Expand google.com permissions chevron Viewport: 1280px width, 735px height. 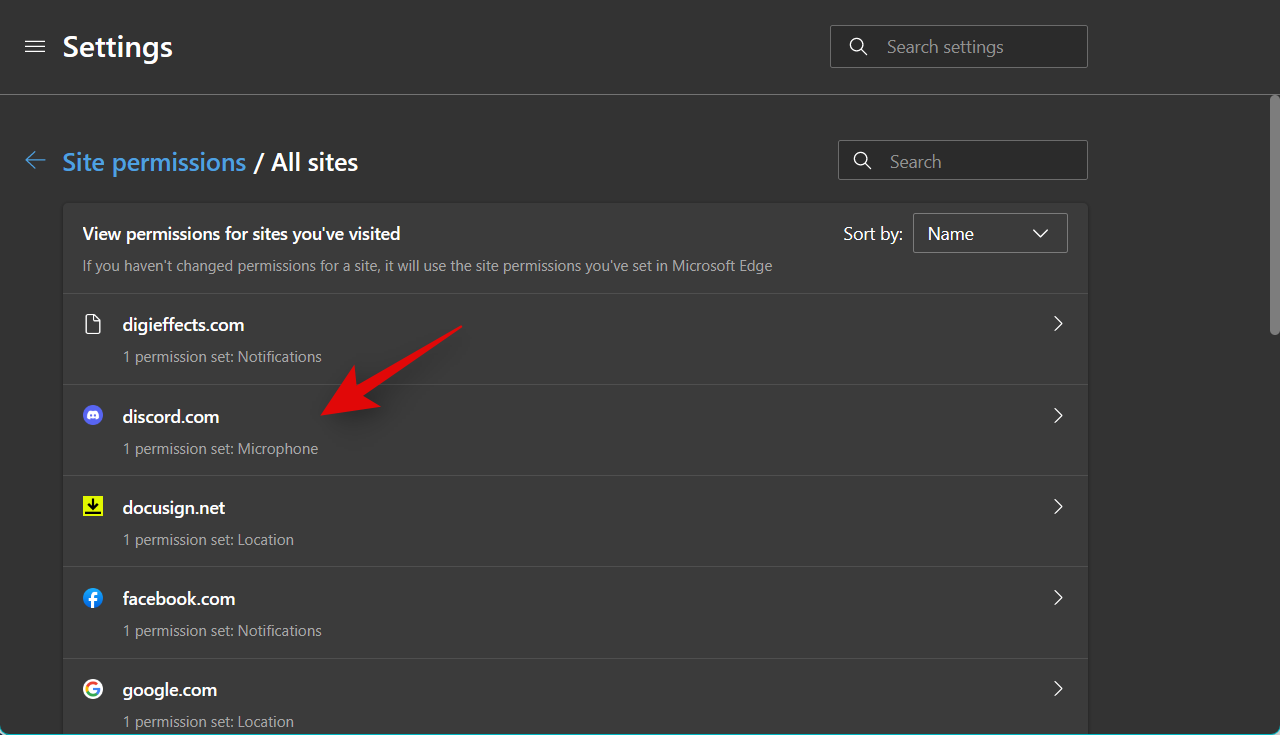[x=1058, y=689]
